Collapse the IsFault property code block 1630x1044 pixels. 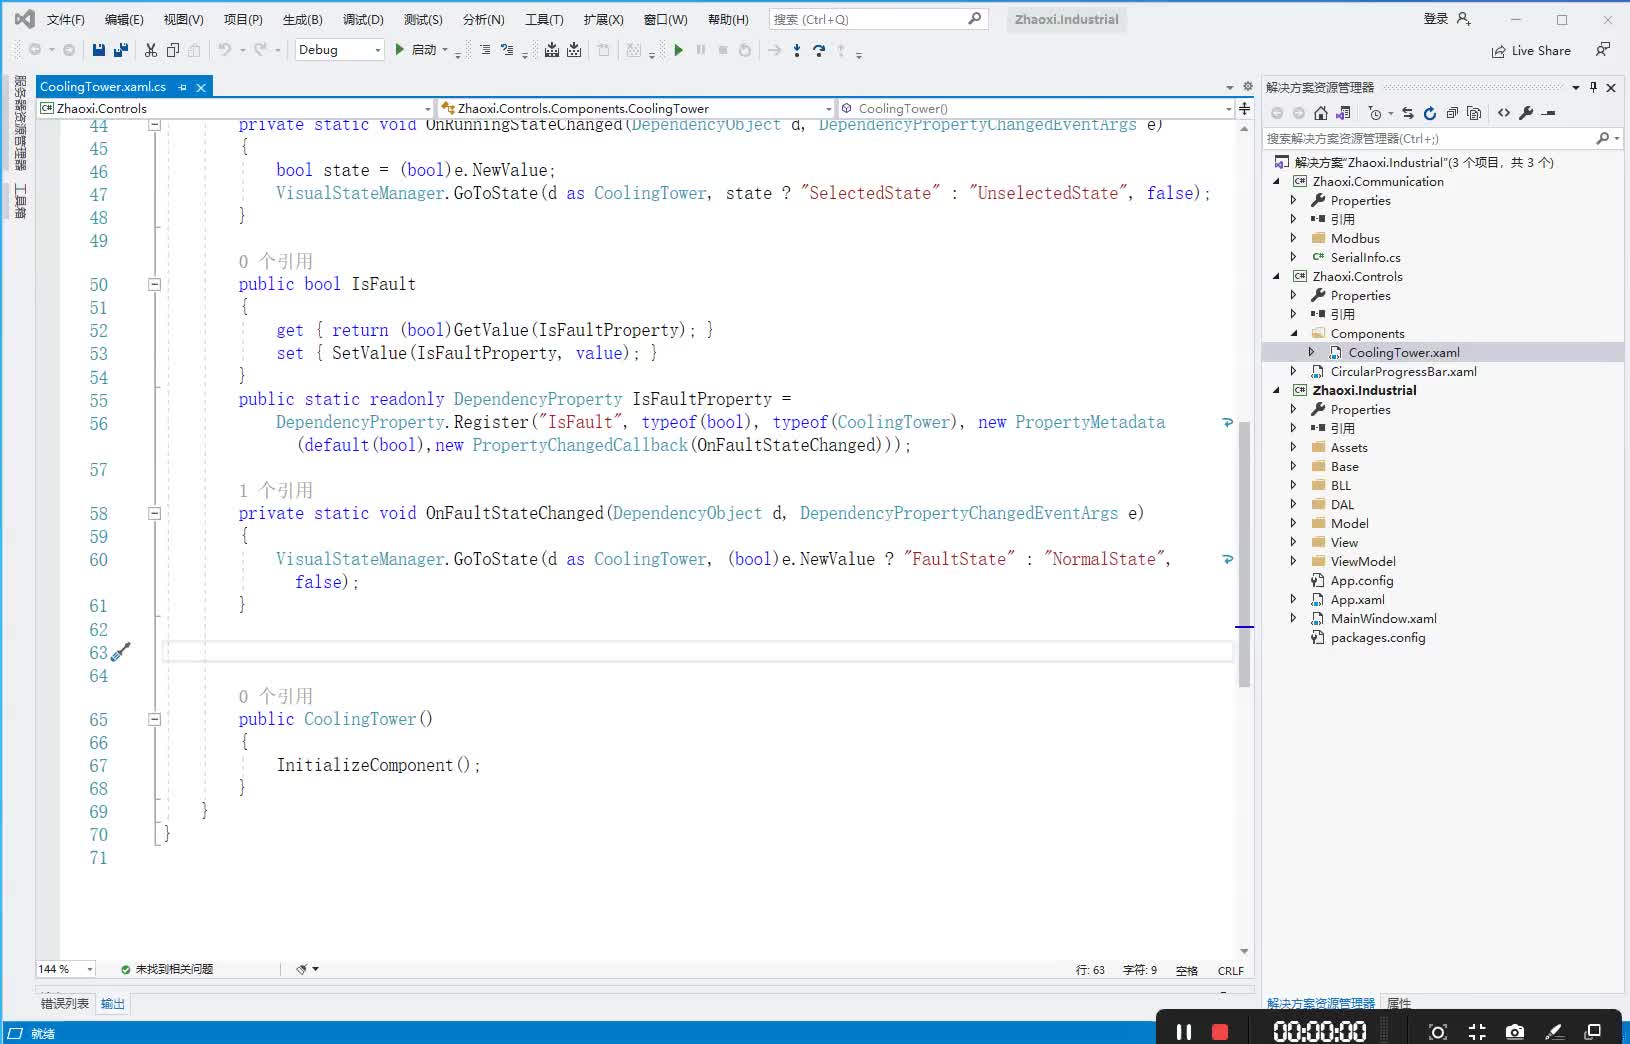coord(154,284)
